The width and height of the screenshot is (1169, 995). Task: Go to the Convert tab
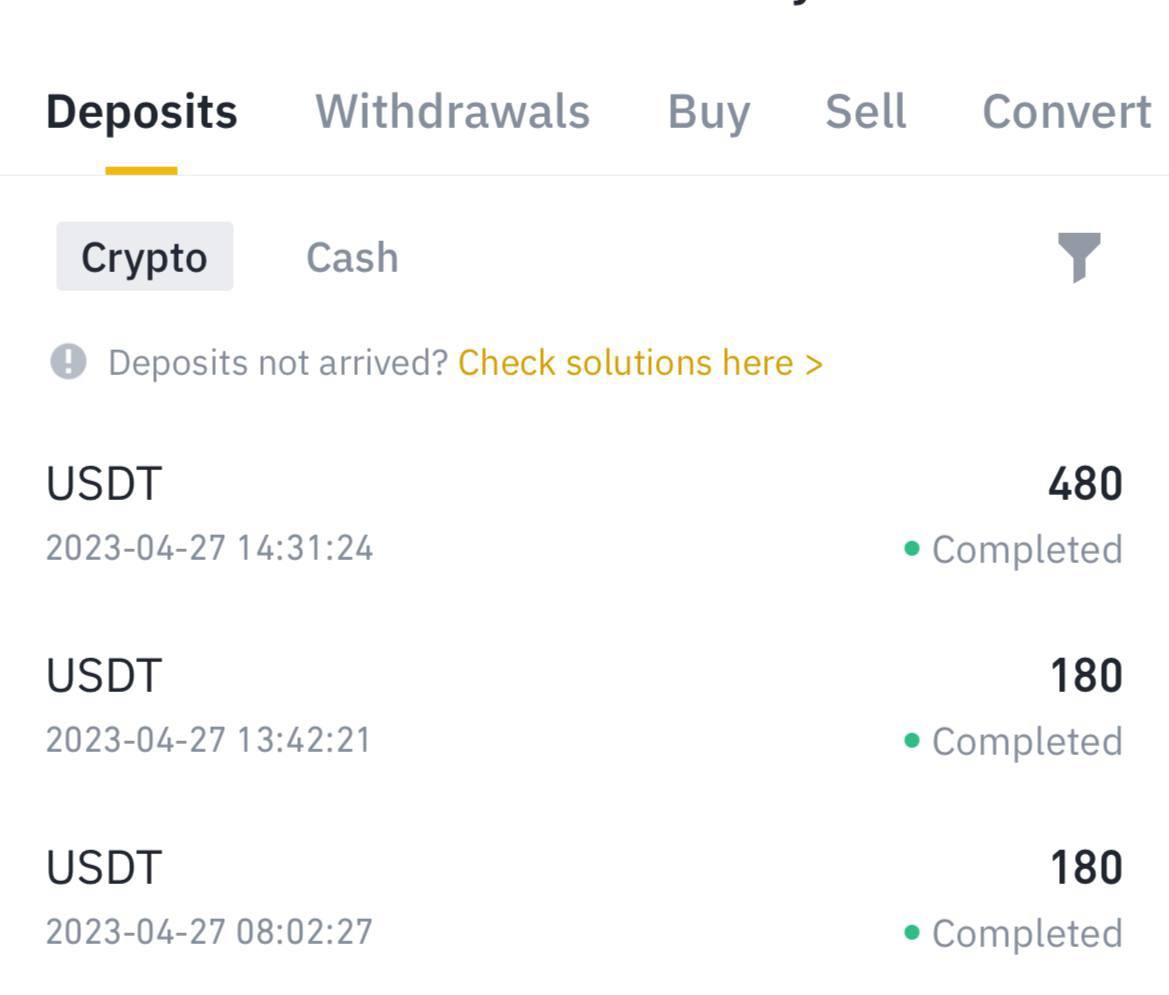coord(1066,111)
